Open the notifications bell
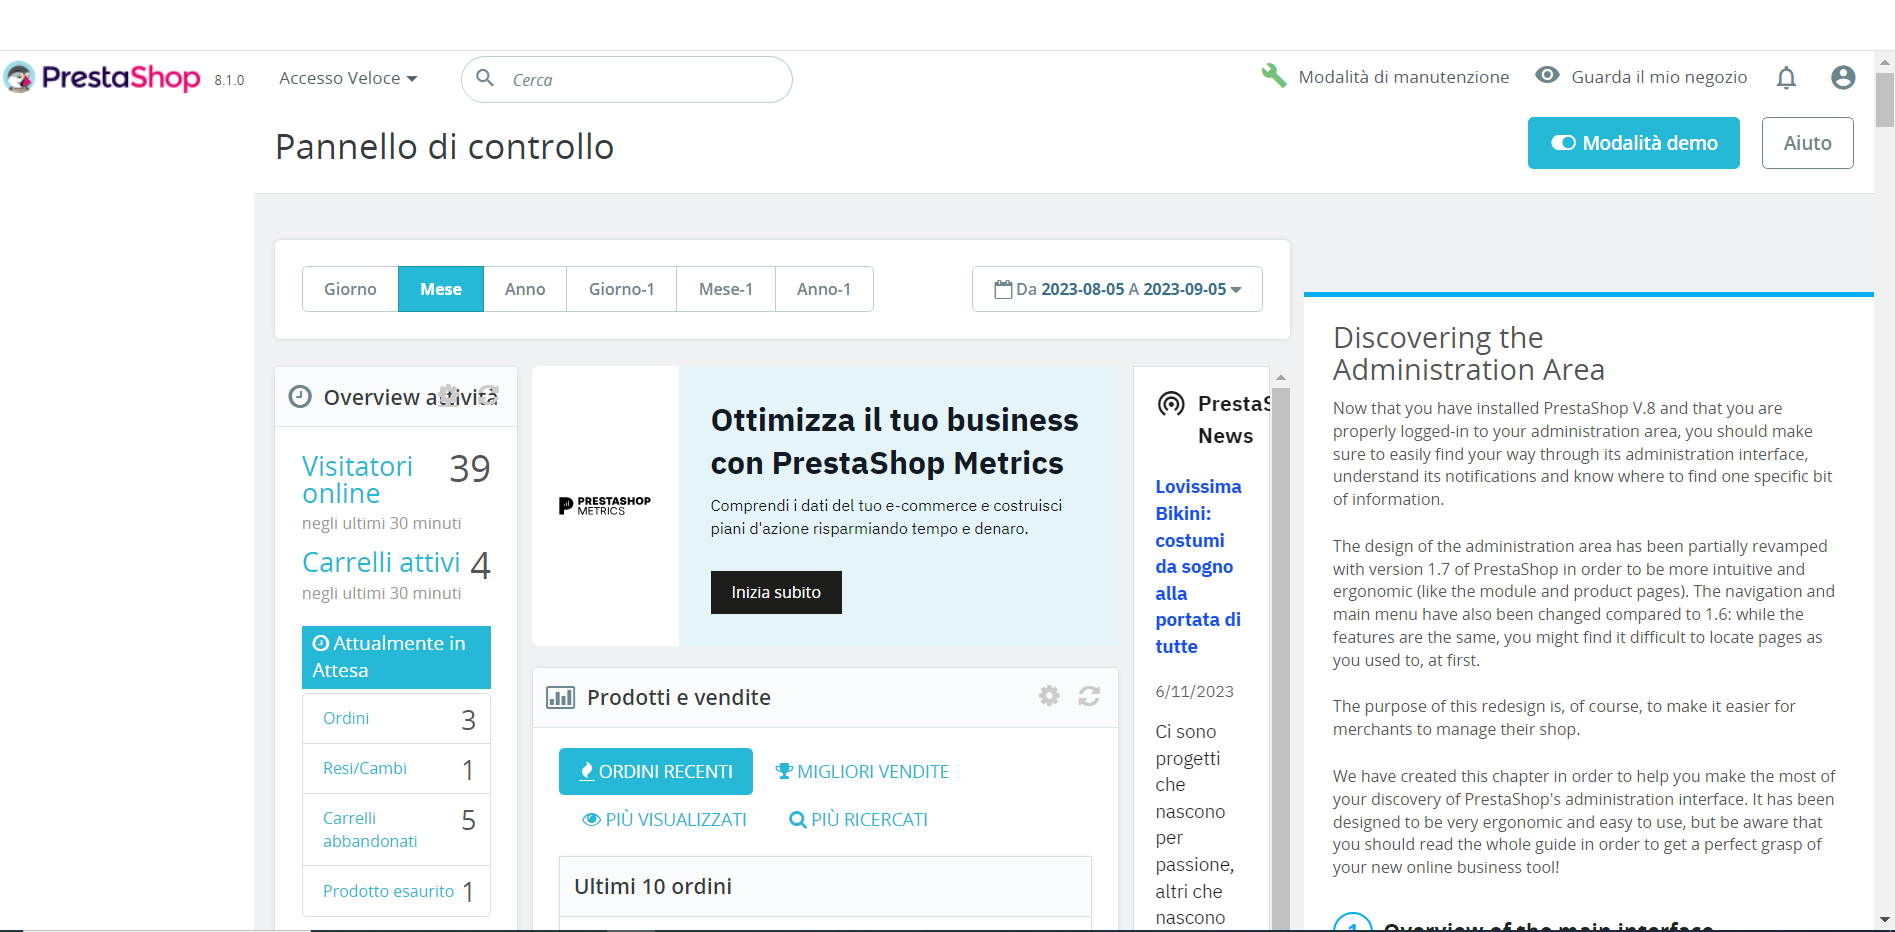The width and height of the screenshot is (1895, 932). tap(1786, 77)
